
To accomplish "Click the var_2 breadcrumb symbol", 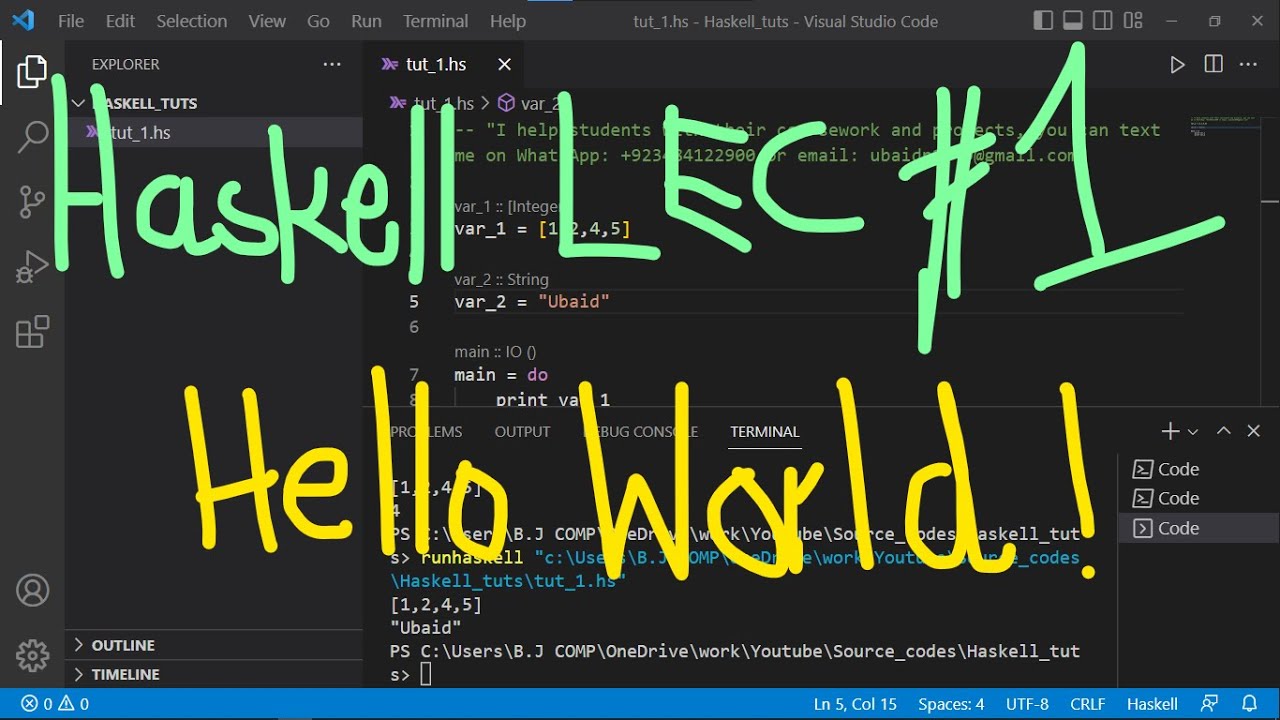I will point(530,103).
